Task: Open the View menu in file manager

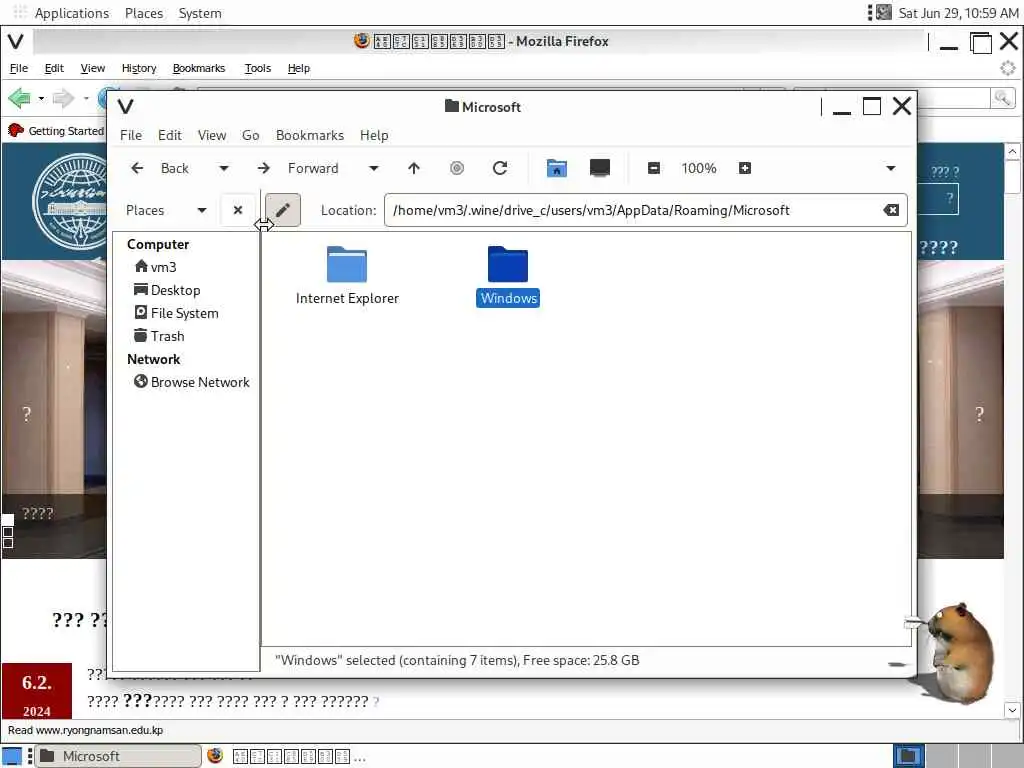Action: [x=212, y=135]
